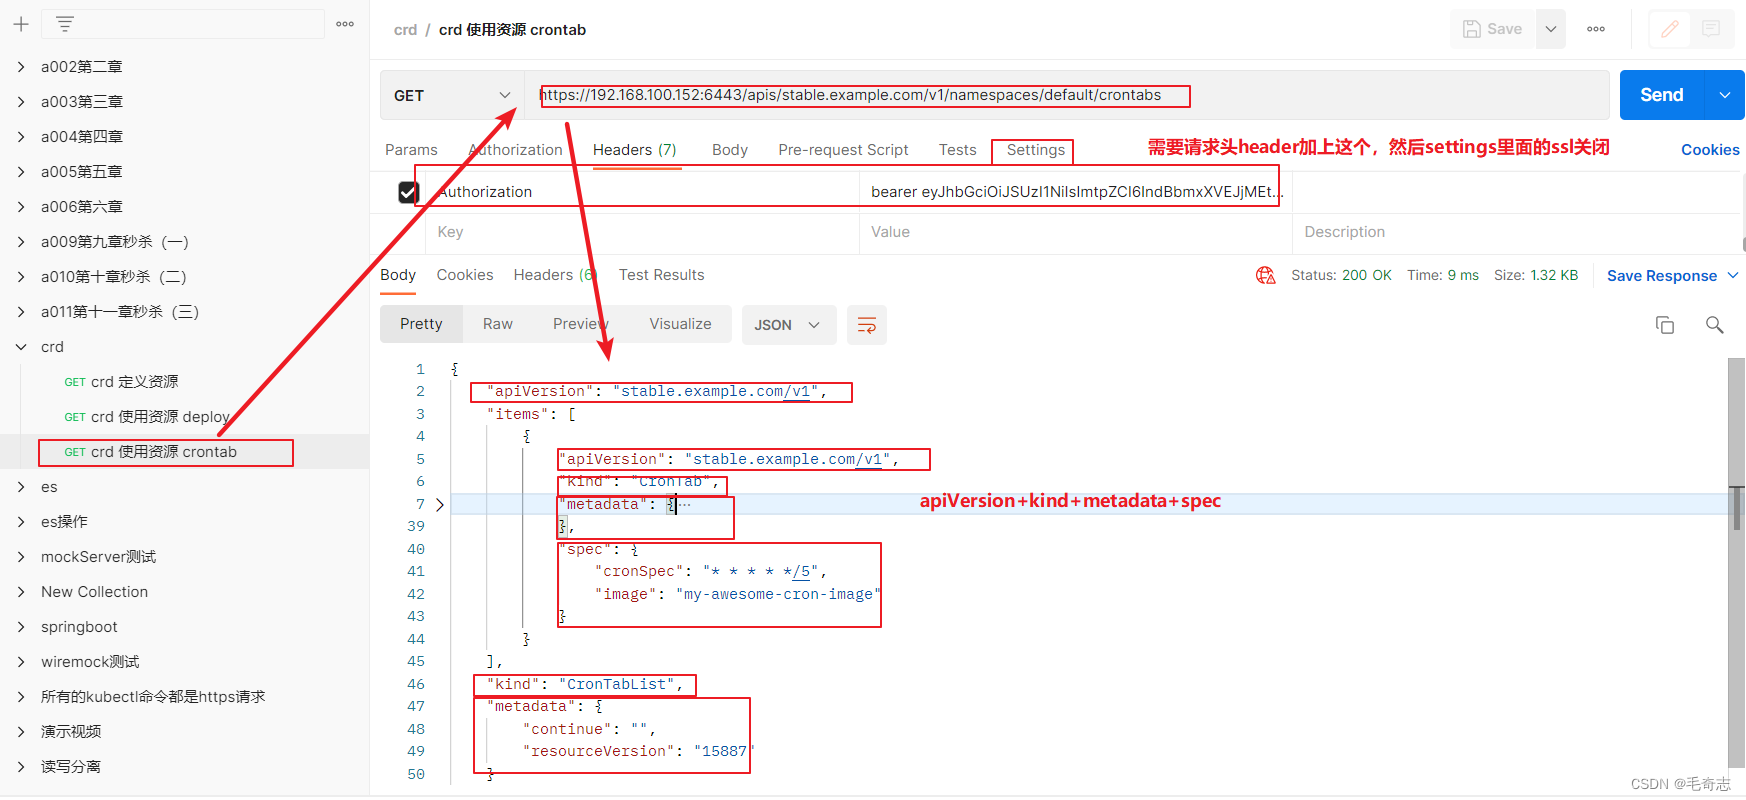
Task: Open the collection filter icon
Action: click(x=65, y=24)
